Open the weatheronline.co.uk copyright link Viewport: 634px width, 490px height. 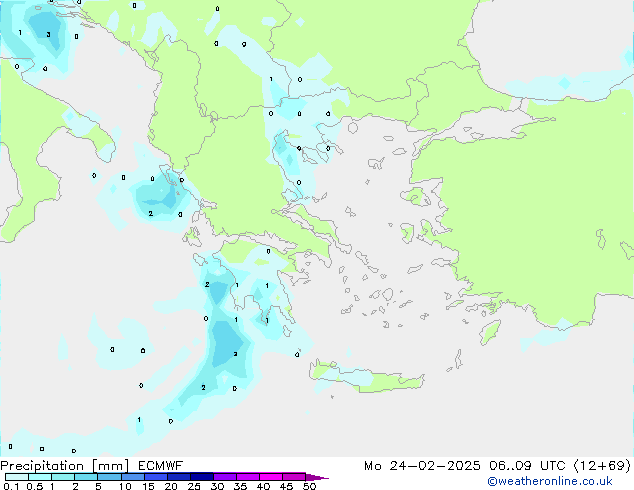[x=550, y=481]
